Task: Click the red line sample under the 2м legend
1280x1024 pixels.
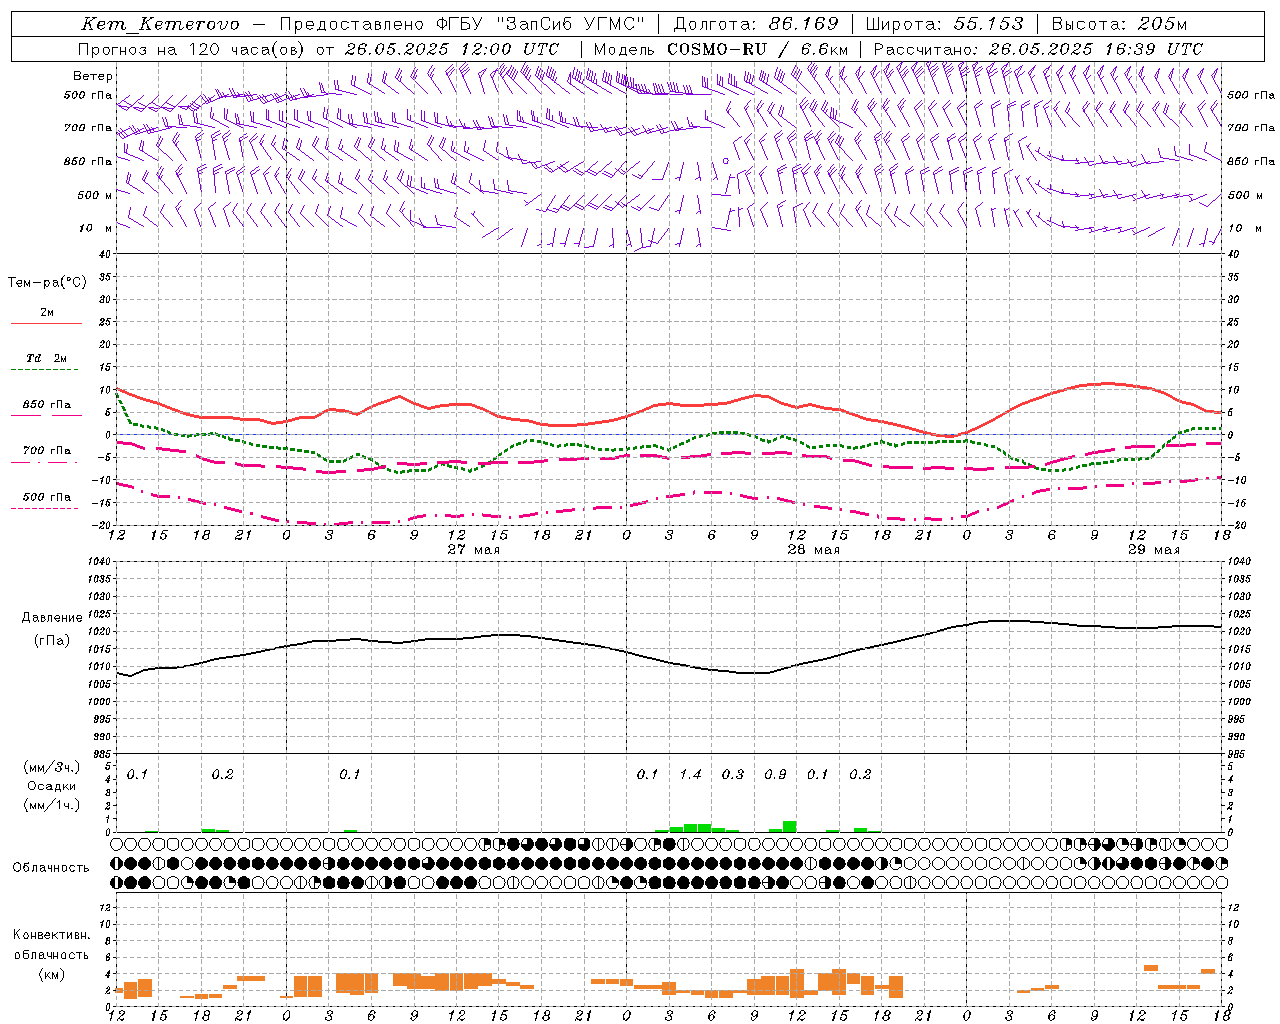Action: [46, 323]
